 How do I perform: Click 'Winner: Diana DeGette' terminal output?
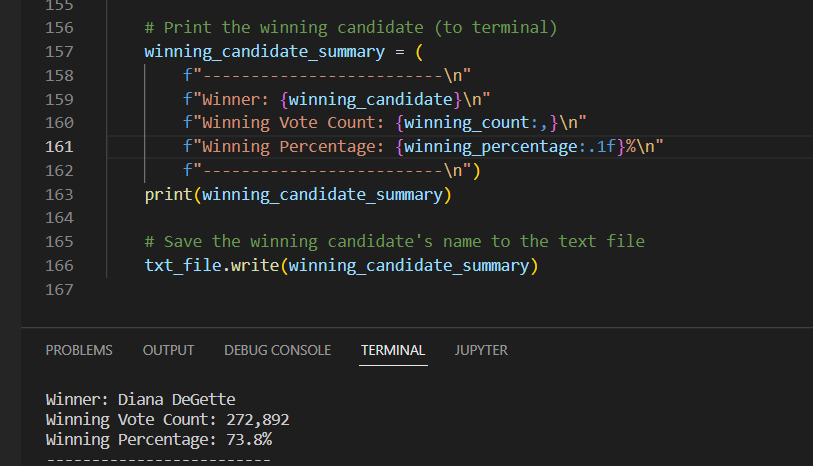click(x=141, y=399)
